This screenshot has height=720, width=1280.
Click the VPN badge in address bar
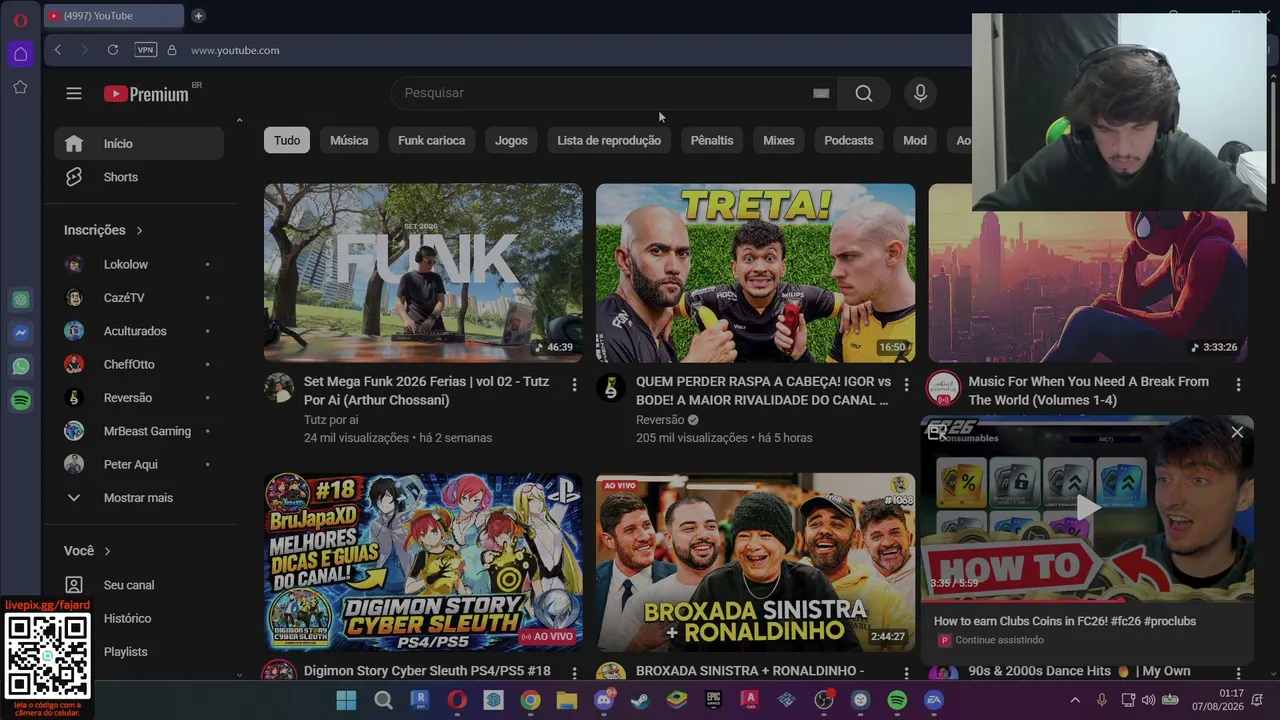pos(146,50)
